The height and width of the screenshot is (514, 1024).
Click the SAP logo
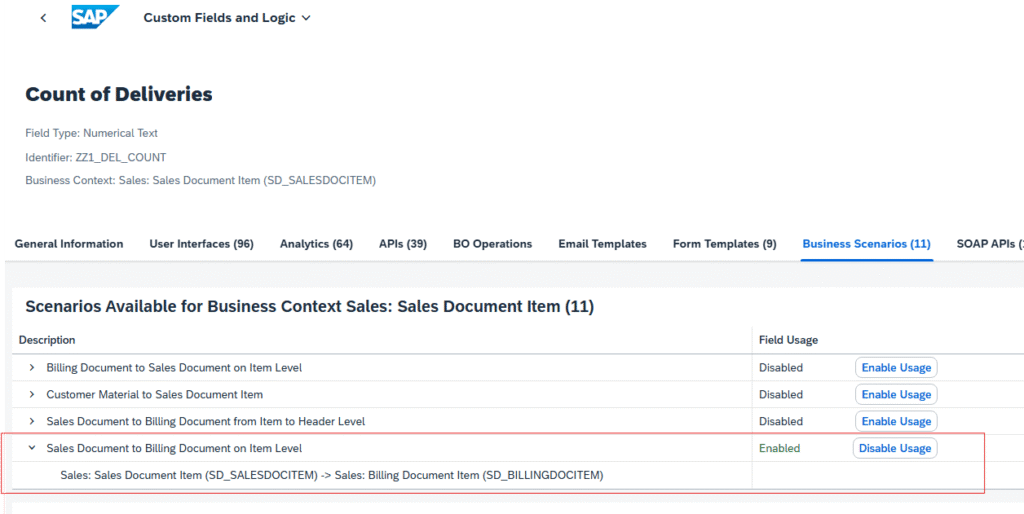(95, 18)
